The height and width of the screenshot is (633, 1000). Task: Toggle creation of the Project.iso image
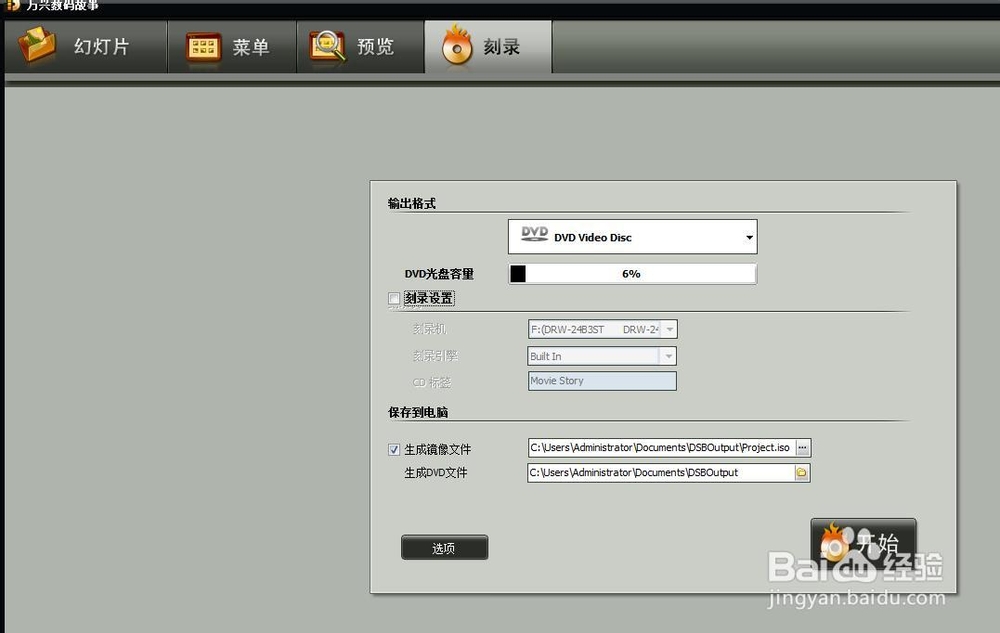pyautogui.click(x=394, y=449)
